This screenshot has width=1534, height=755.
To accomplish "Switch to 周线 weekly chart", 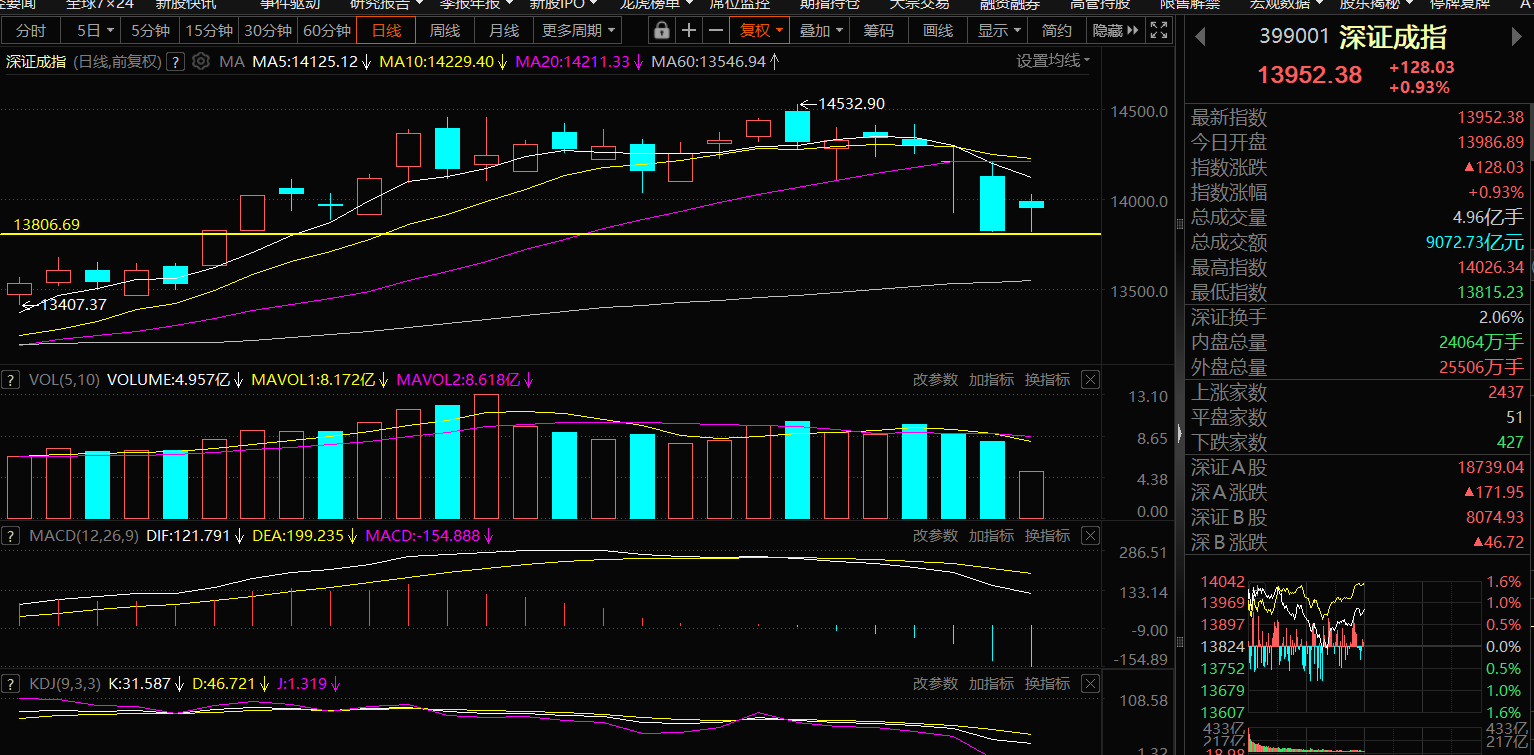I will coord(445,30).
